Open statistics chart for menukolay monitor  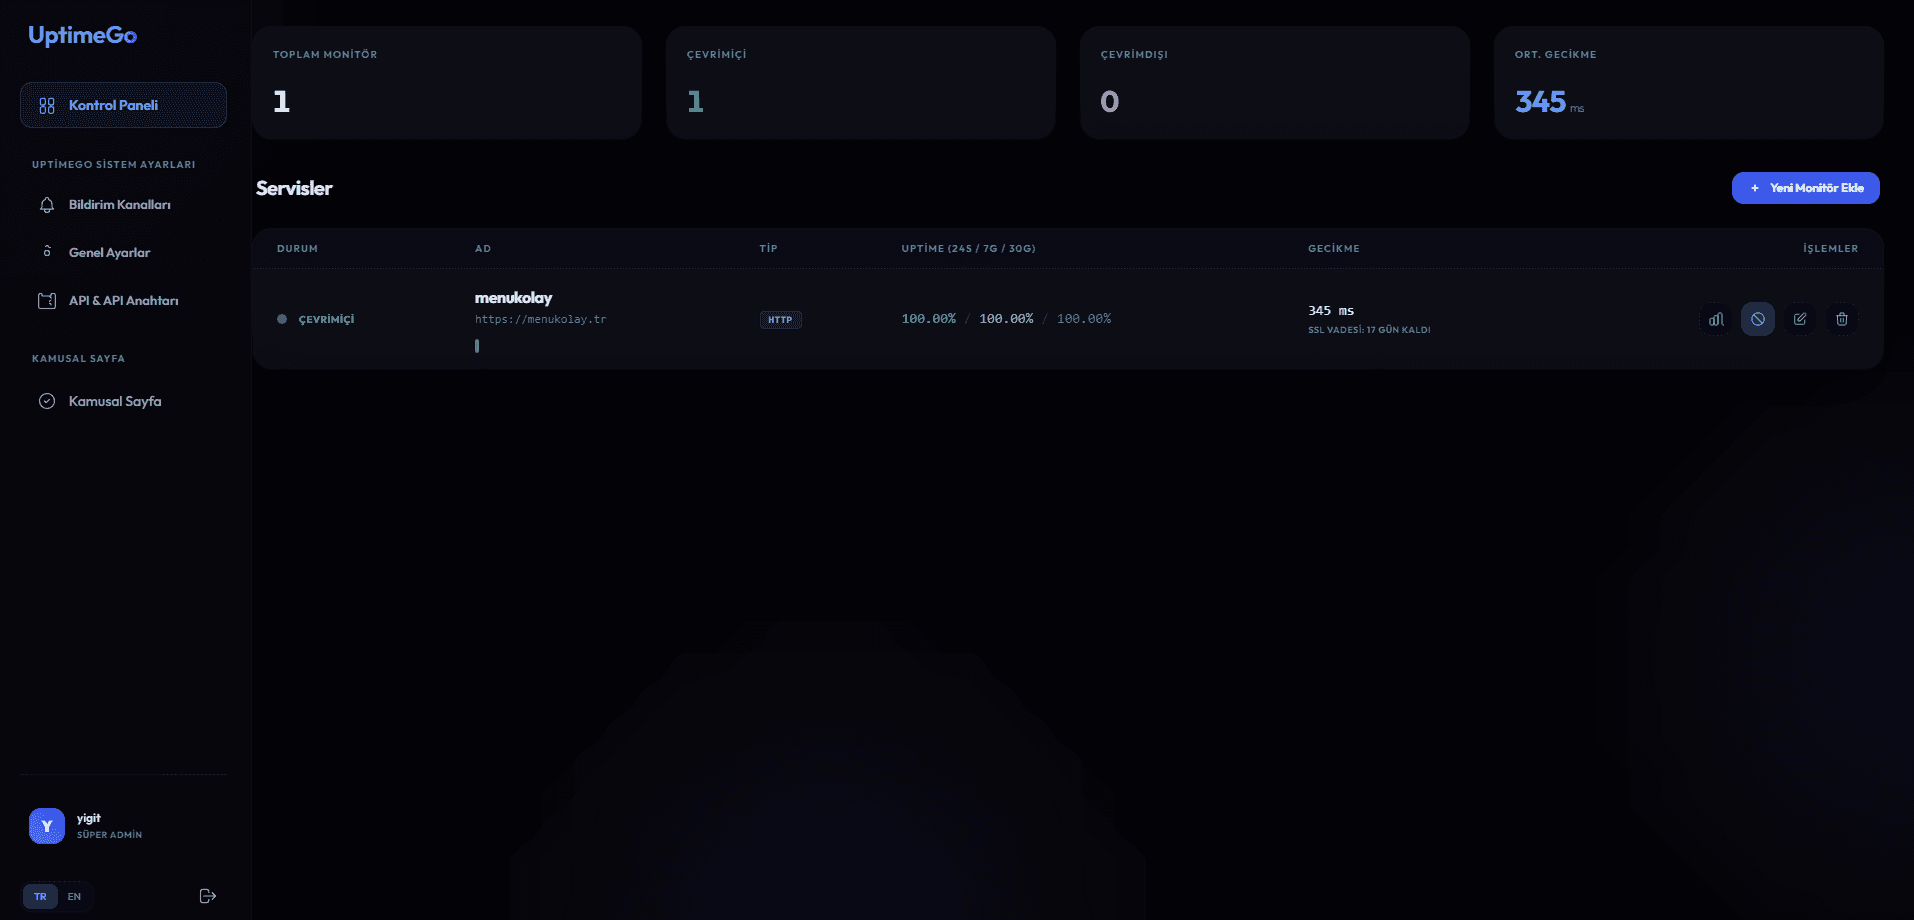pyautogui.click(x=1716, y=319)
